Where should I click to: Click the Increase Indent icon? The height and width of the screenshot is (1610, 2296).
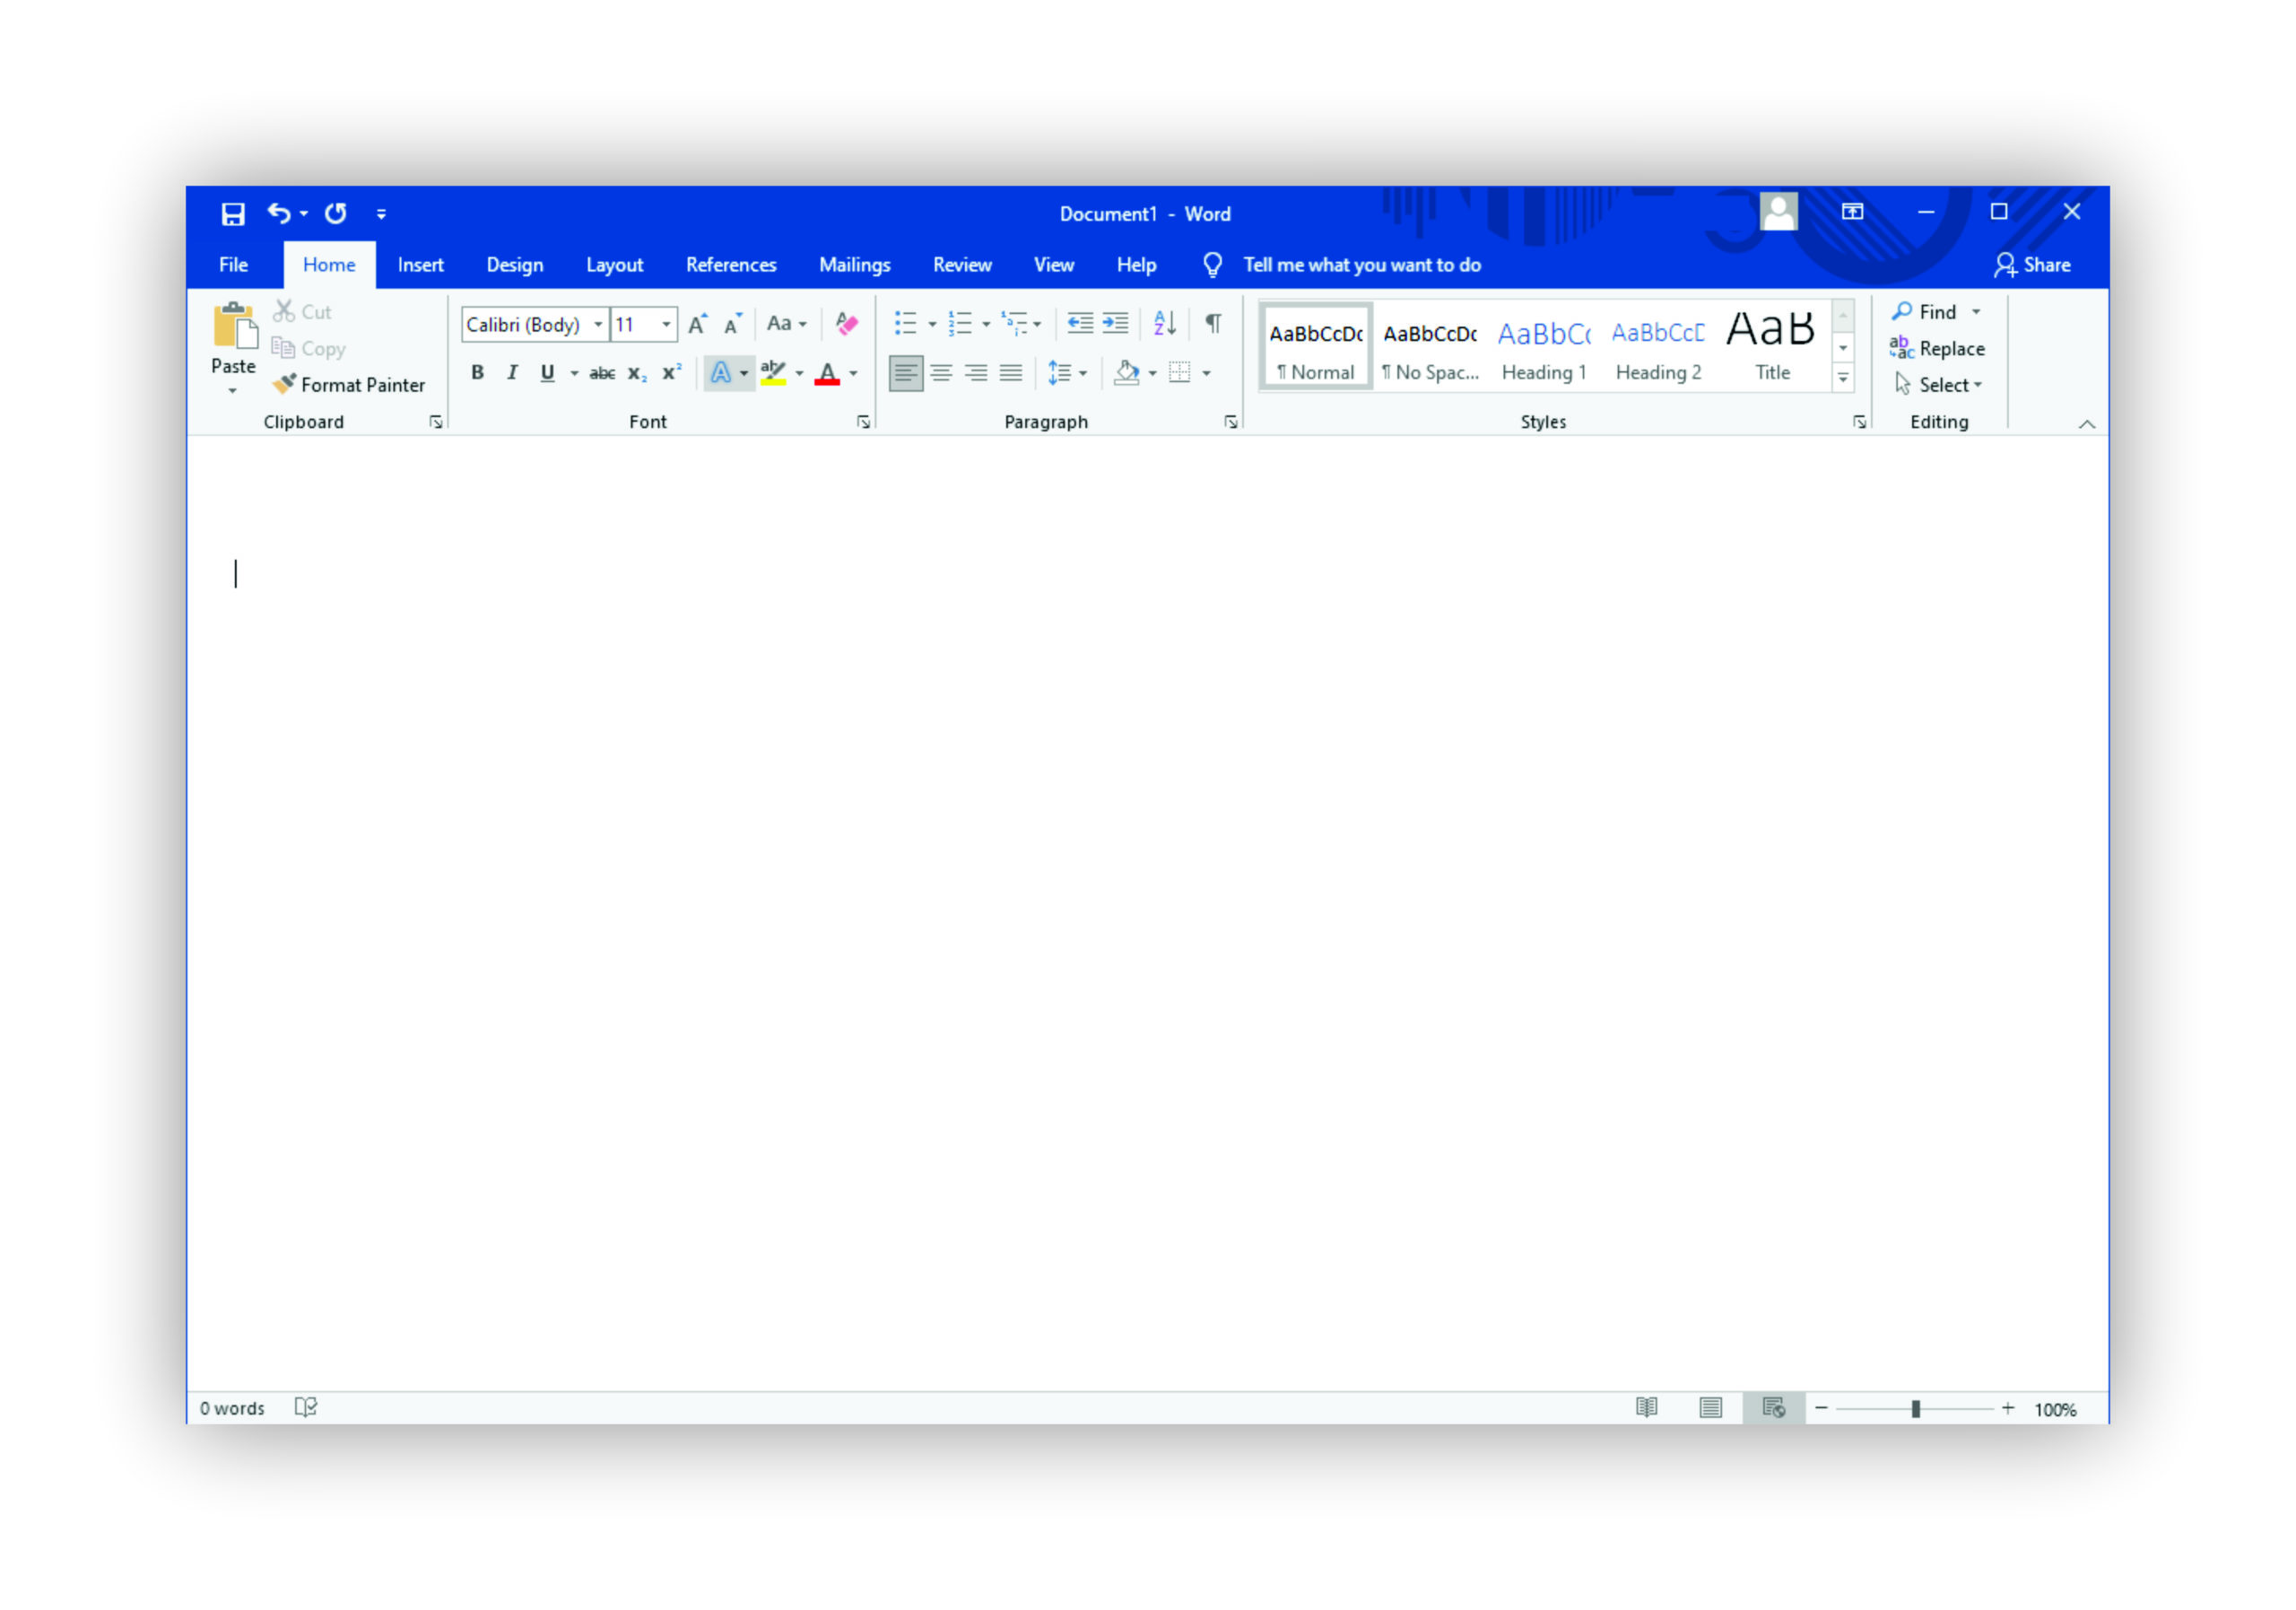coord(1115,323)
